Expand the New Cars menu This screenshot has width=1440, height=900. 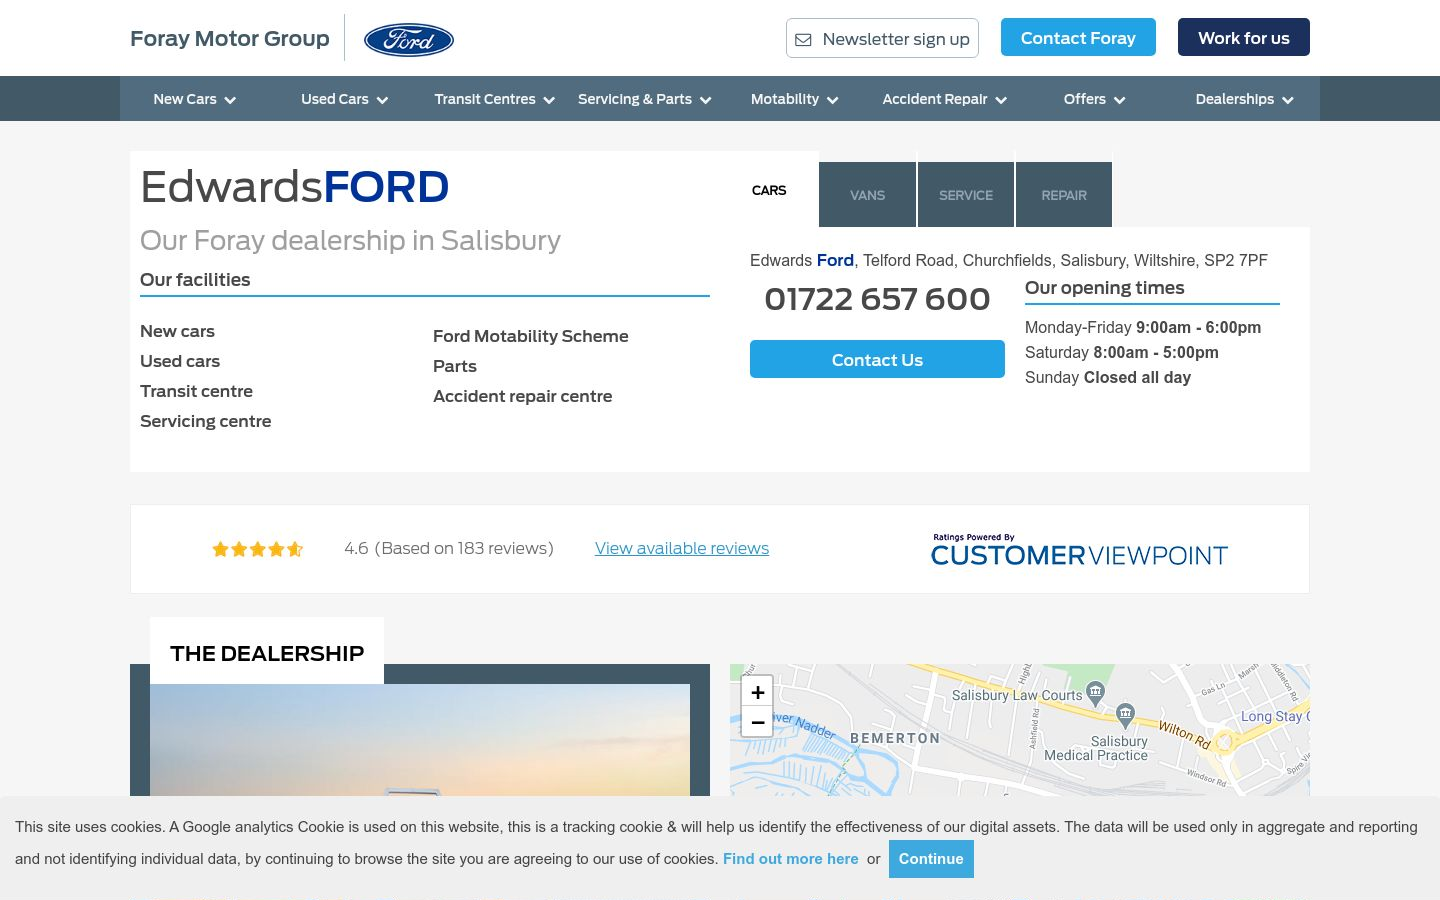pyautogui.click(x=194, y=99)
